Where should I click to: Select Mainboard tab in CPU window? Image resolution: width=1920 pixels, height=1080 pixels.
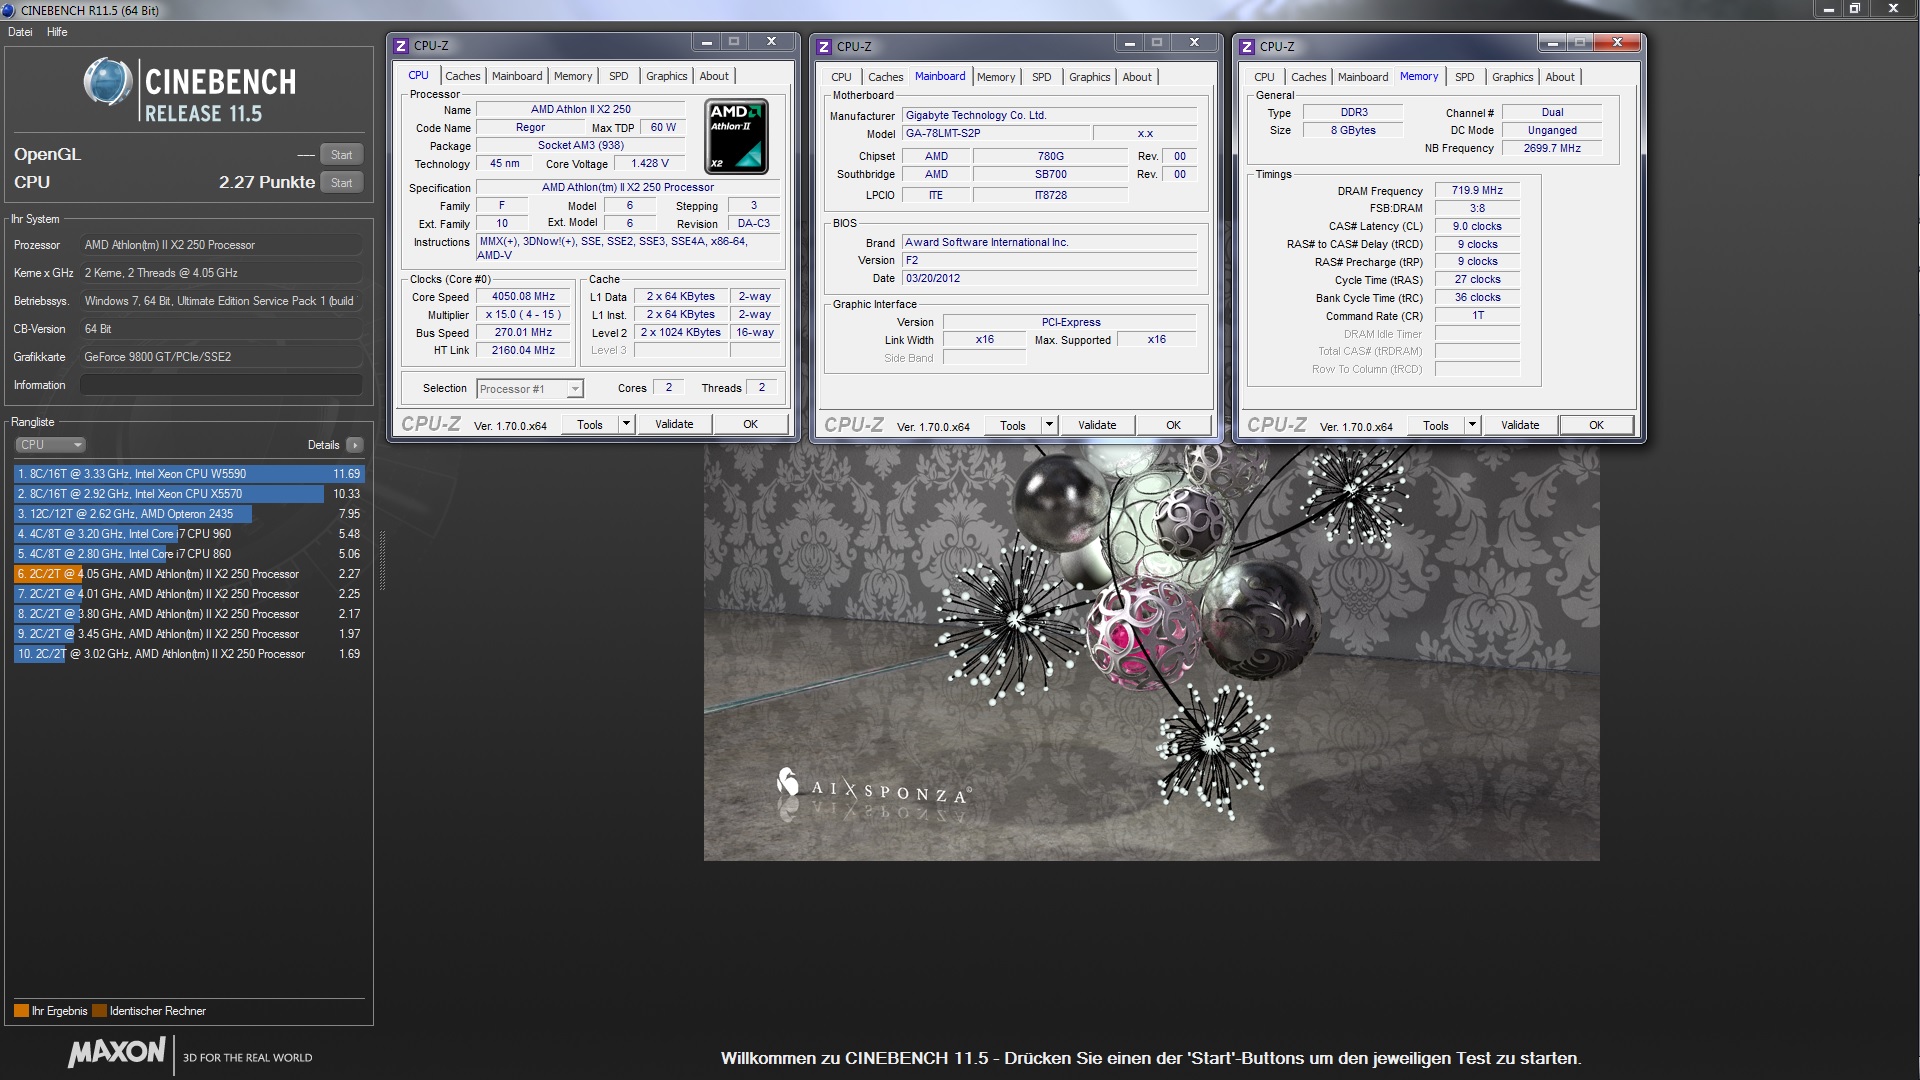[517, 76]
